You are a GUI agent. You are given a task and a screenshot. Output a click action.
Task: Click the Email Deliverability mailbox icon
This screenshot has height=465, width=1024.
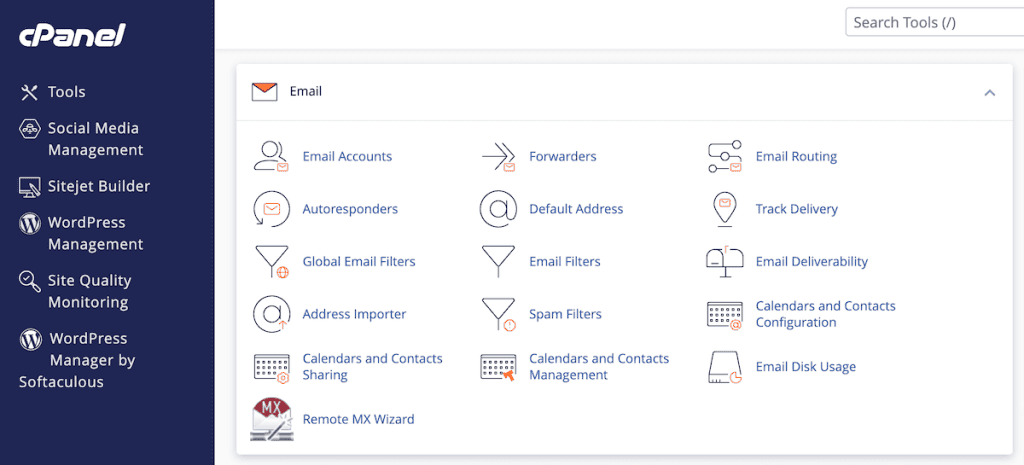[x=725, y=262]
